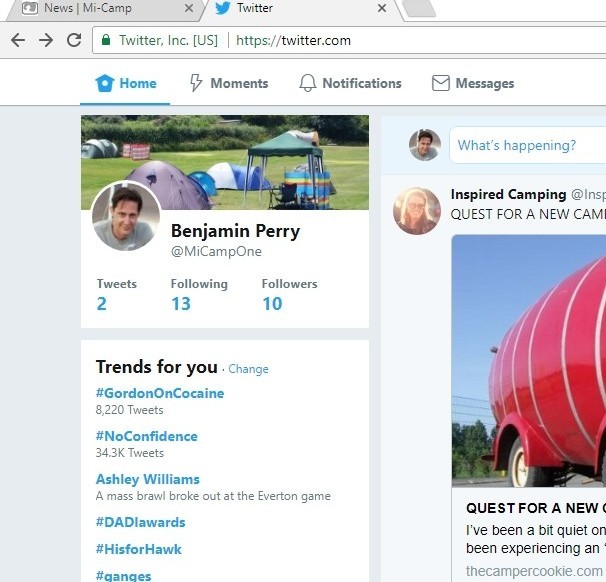Viewport: 606px width, 582px height.
Task: Click in the What's happening tweet box
Action: [525, 145]
